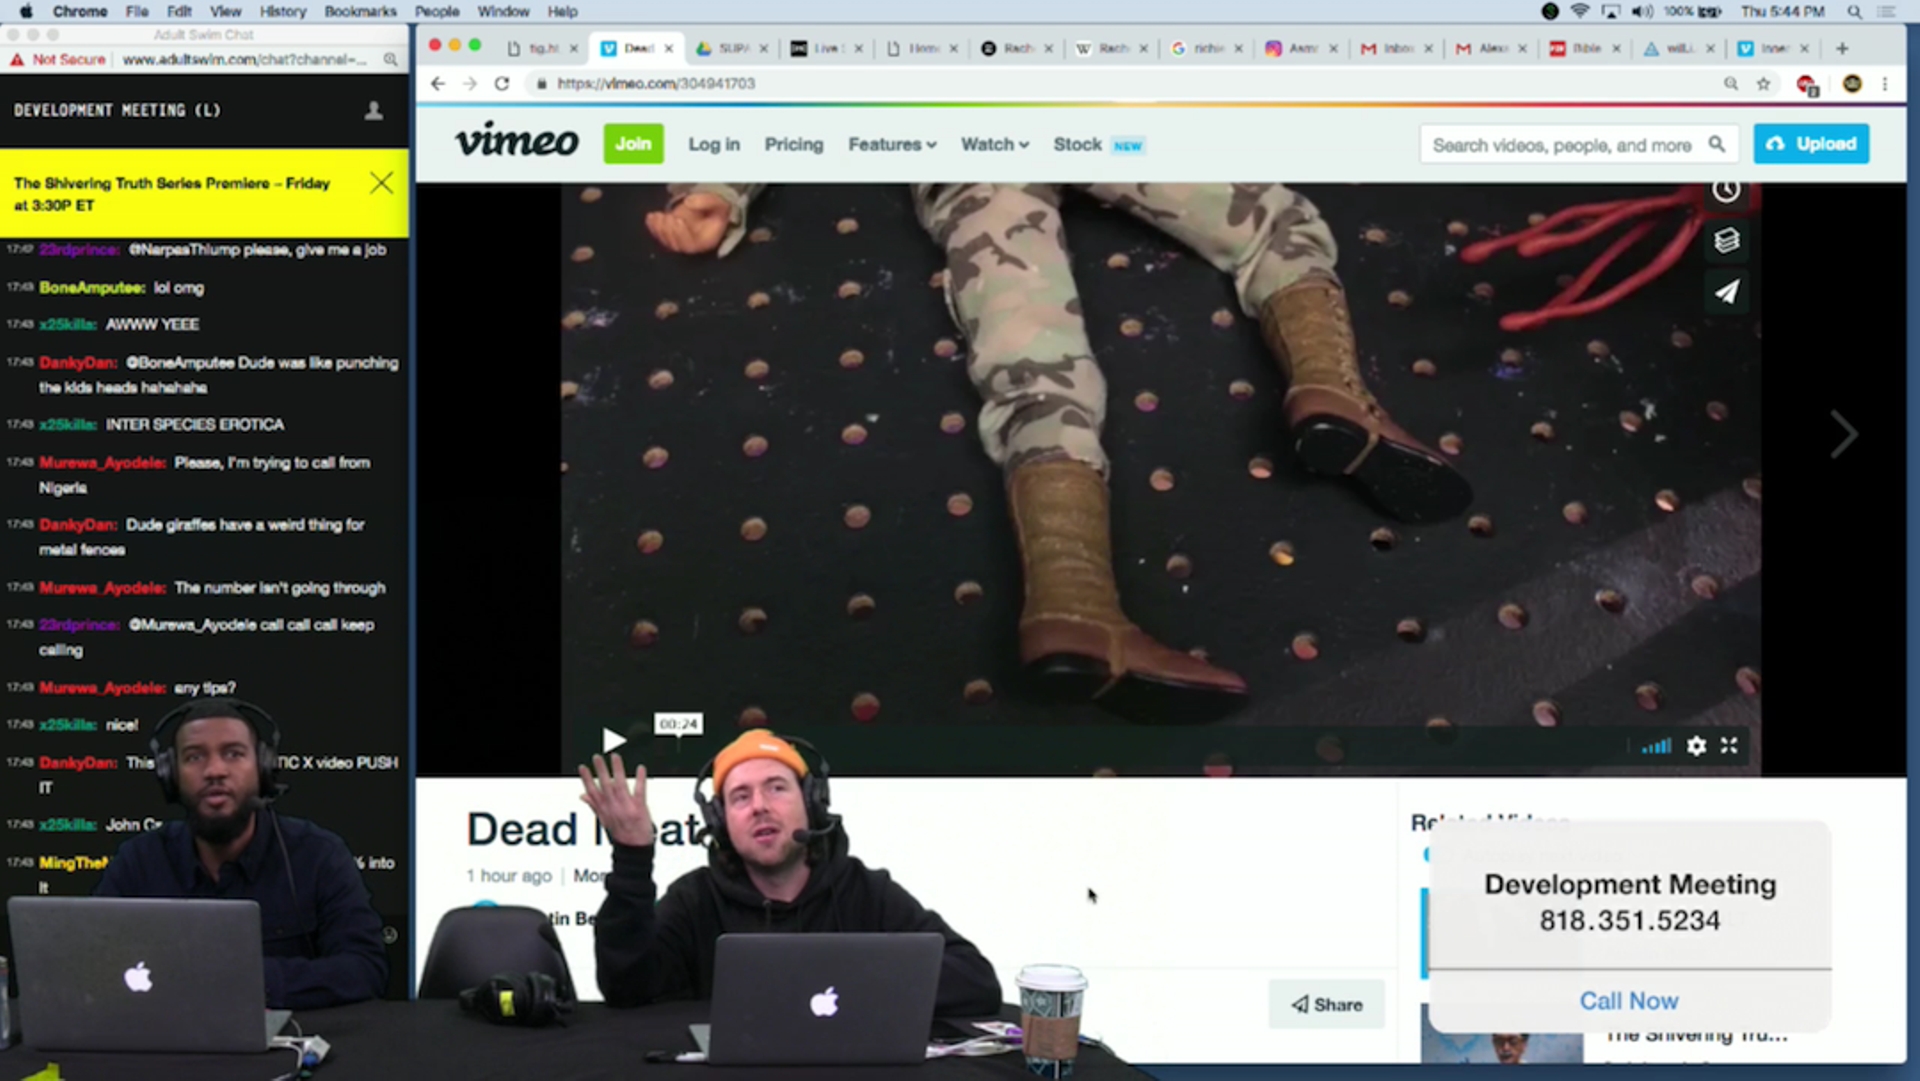1920x1081 pixels.
Task: Close the active Vimeo tab
Action: 669,48
